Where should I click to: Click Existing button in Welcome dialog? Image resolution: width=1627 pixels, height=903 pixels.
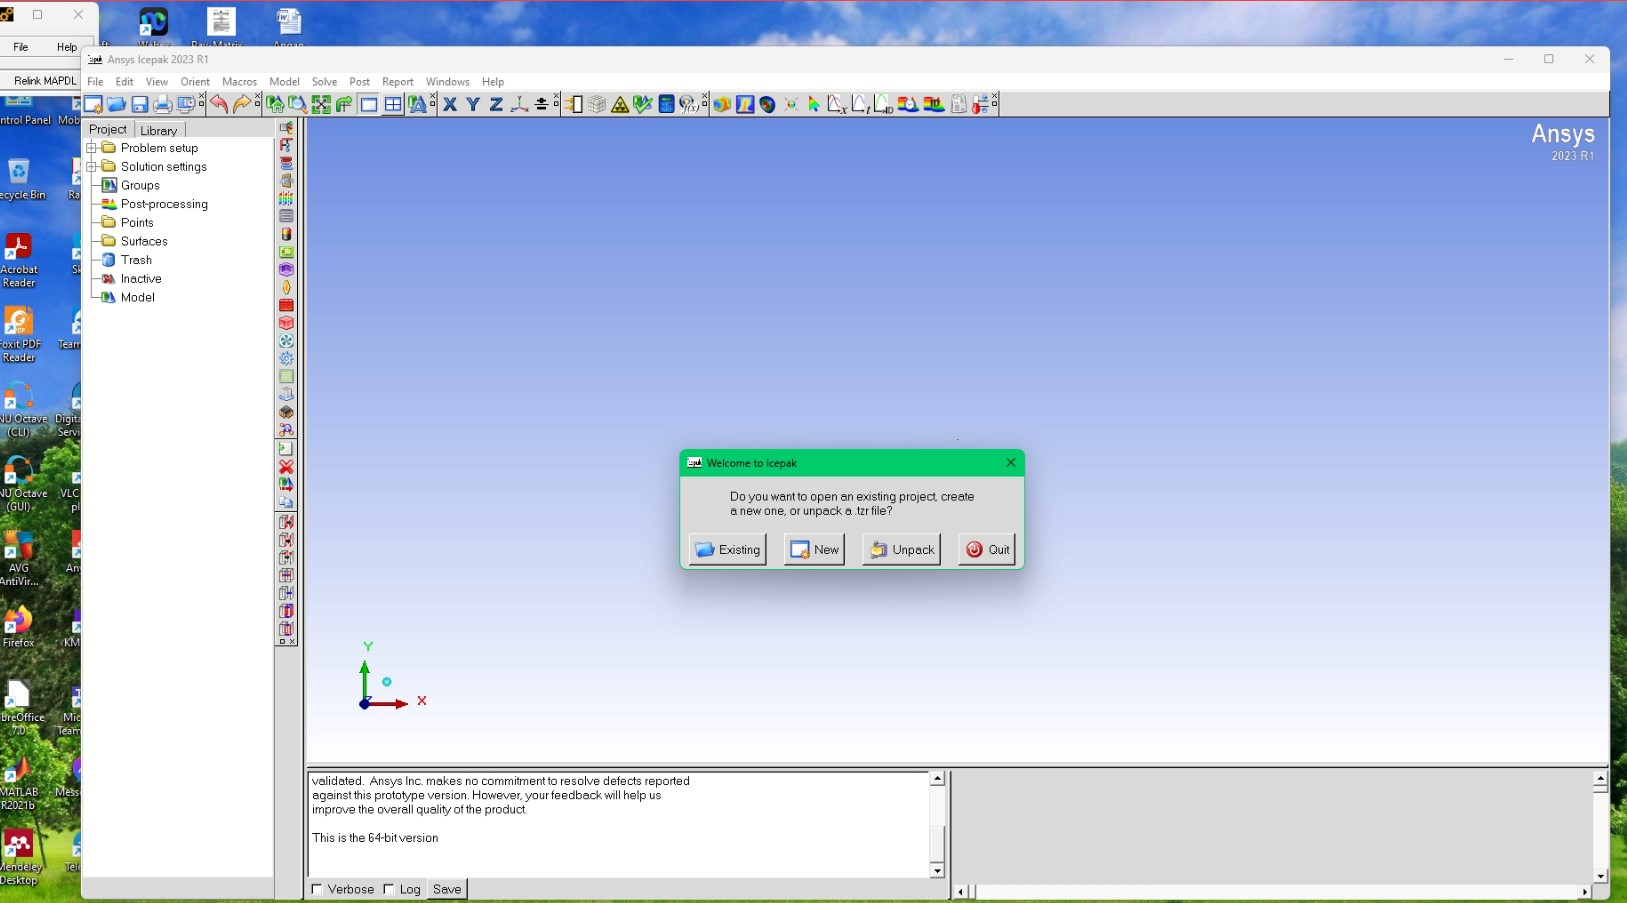pyautogui.click(x=728, y=549)
